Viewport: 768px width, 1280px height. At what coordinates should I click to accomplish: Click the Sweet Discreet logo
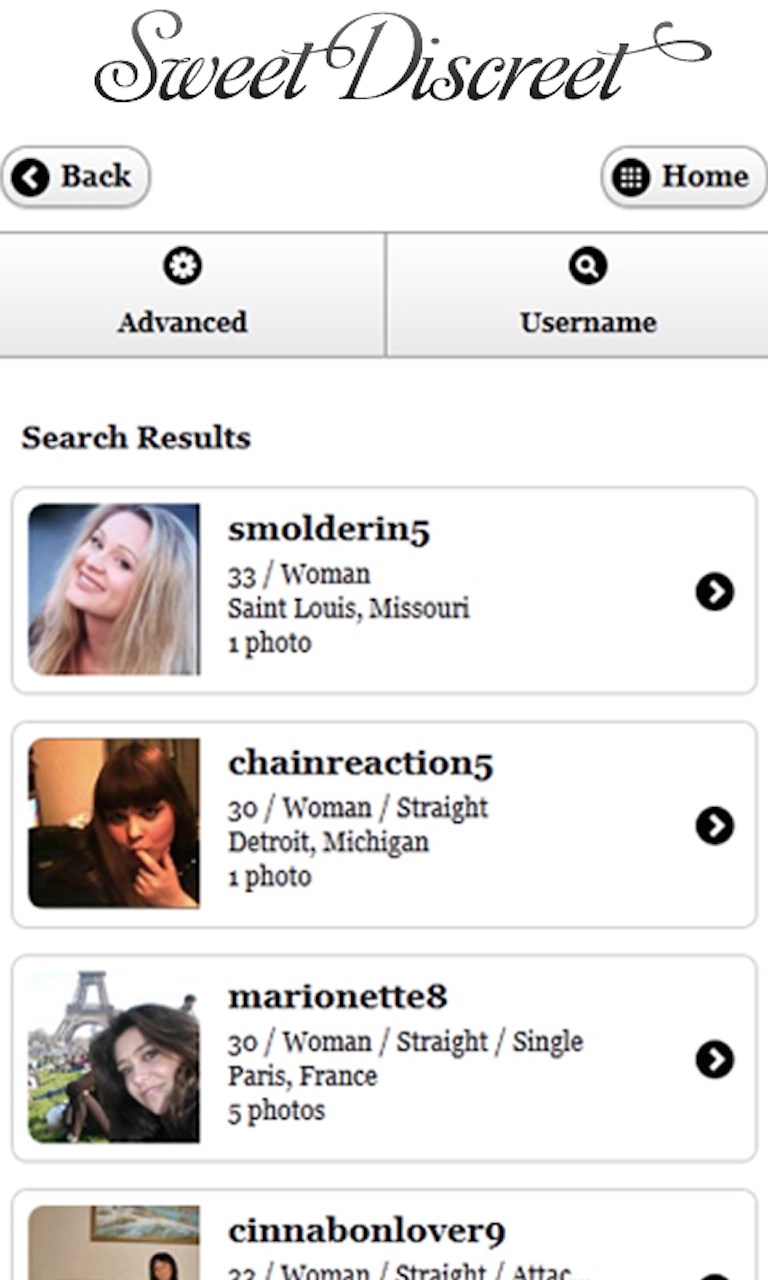[400, 58]
